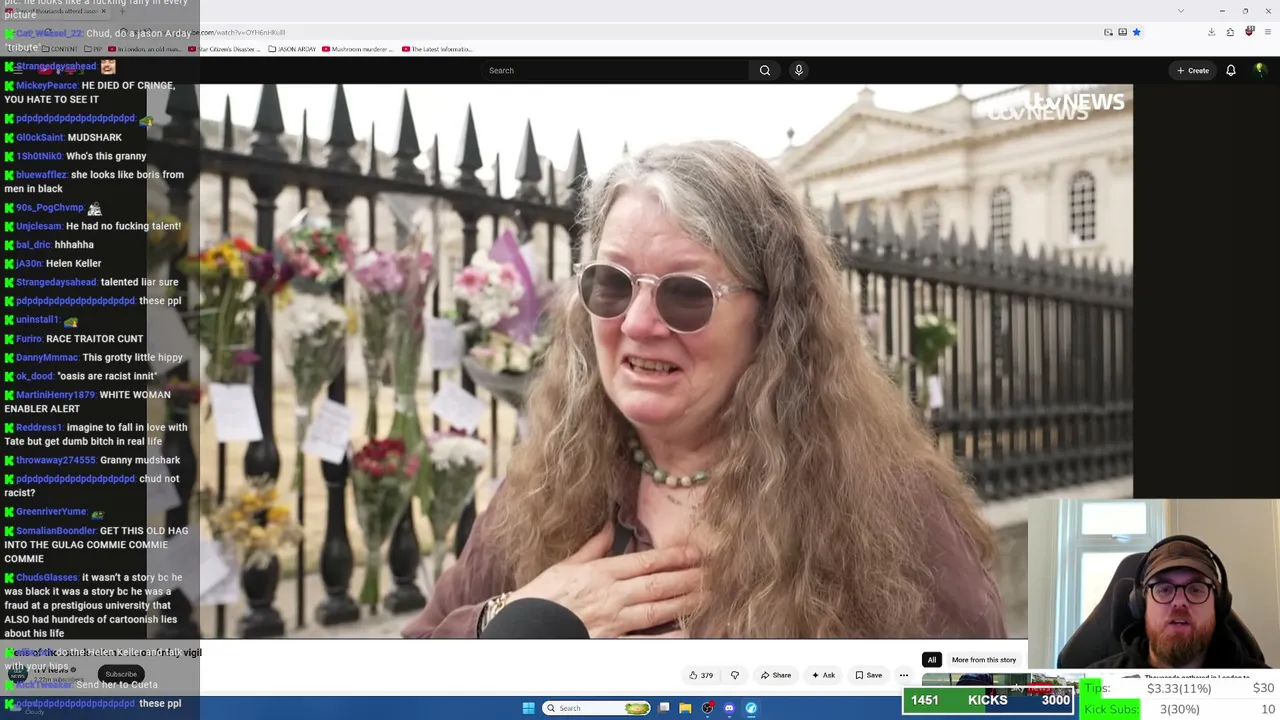Click the red shield extension icon
This screenshot has width=1280, height=720.
coord(1249,32)
